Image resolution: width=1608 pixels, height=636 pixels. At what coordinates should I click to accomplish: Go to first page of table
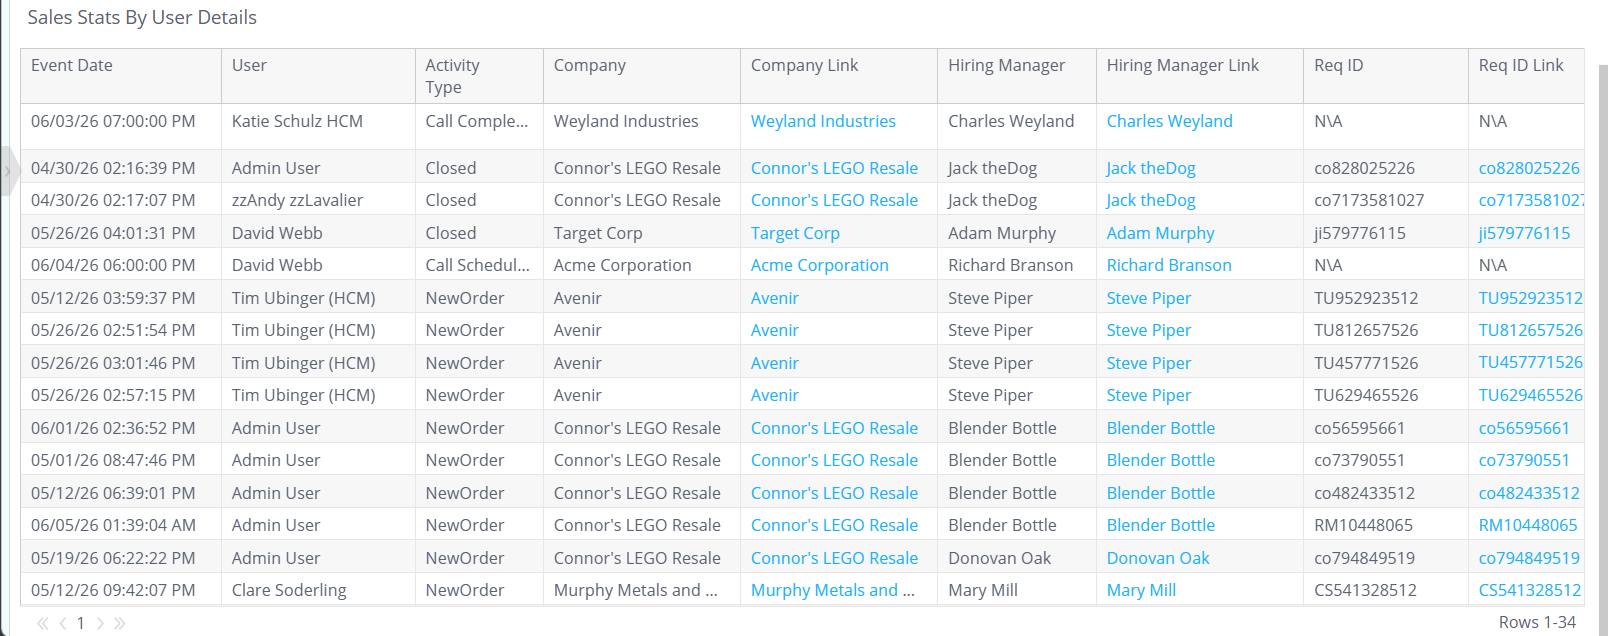[42, 623]
